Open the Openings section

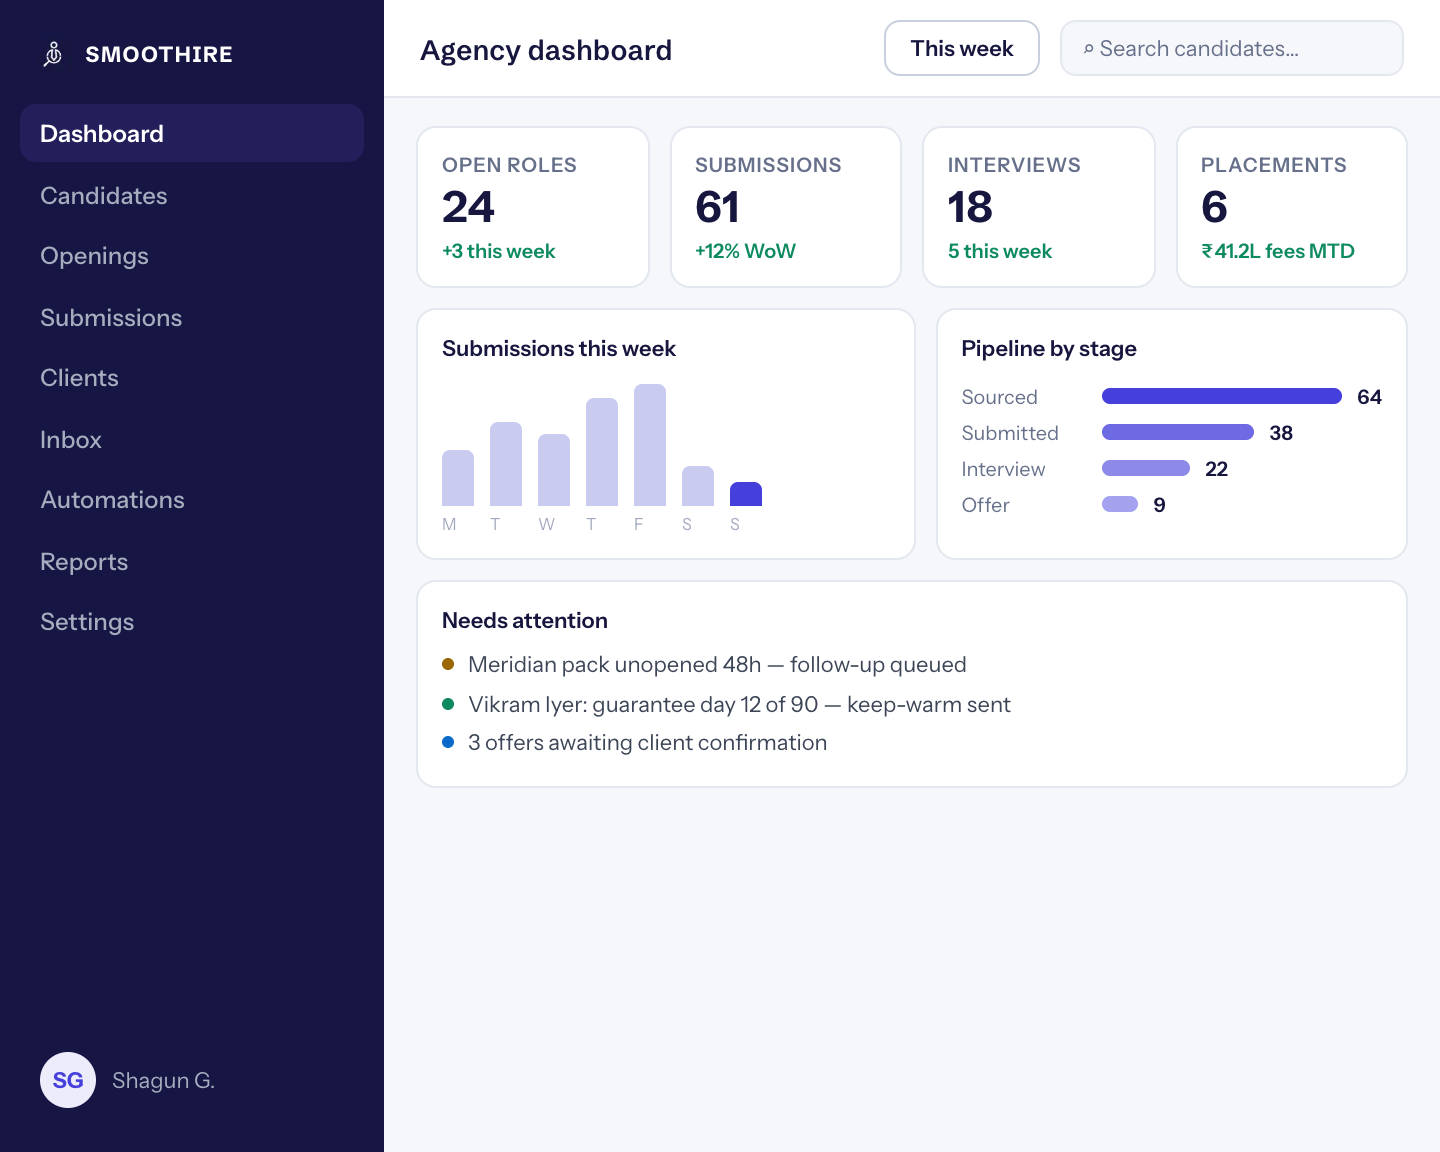192,256
